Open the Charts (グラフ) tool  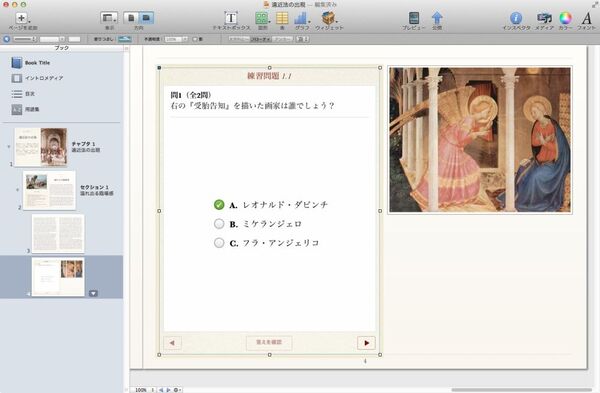coord(301,18)
